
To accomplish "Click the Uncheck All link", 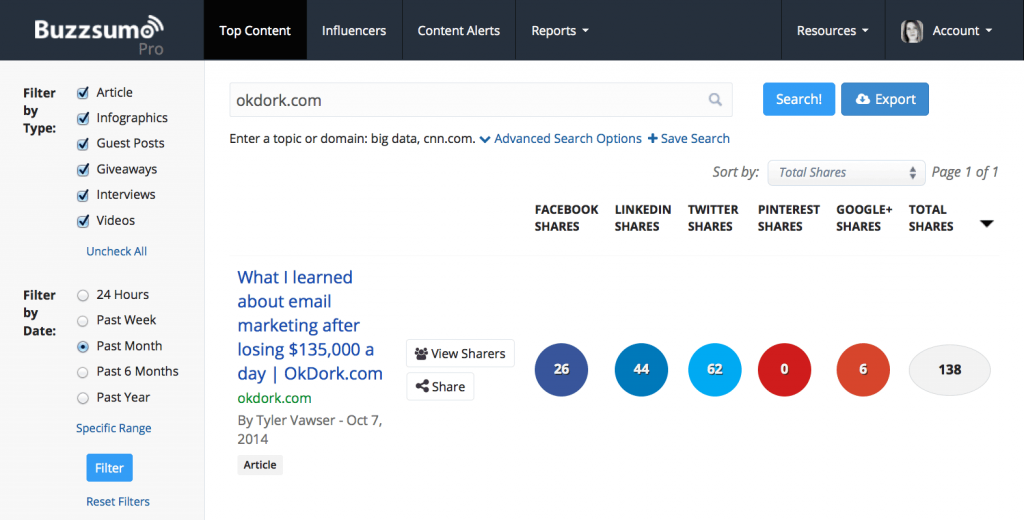I will click(116, 252).
